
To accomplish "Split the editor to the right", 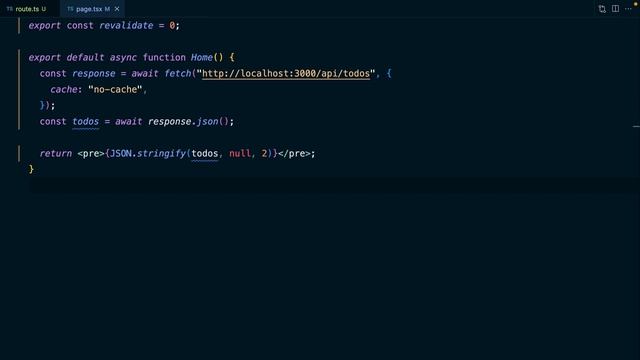I will (615, 9).
